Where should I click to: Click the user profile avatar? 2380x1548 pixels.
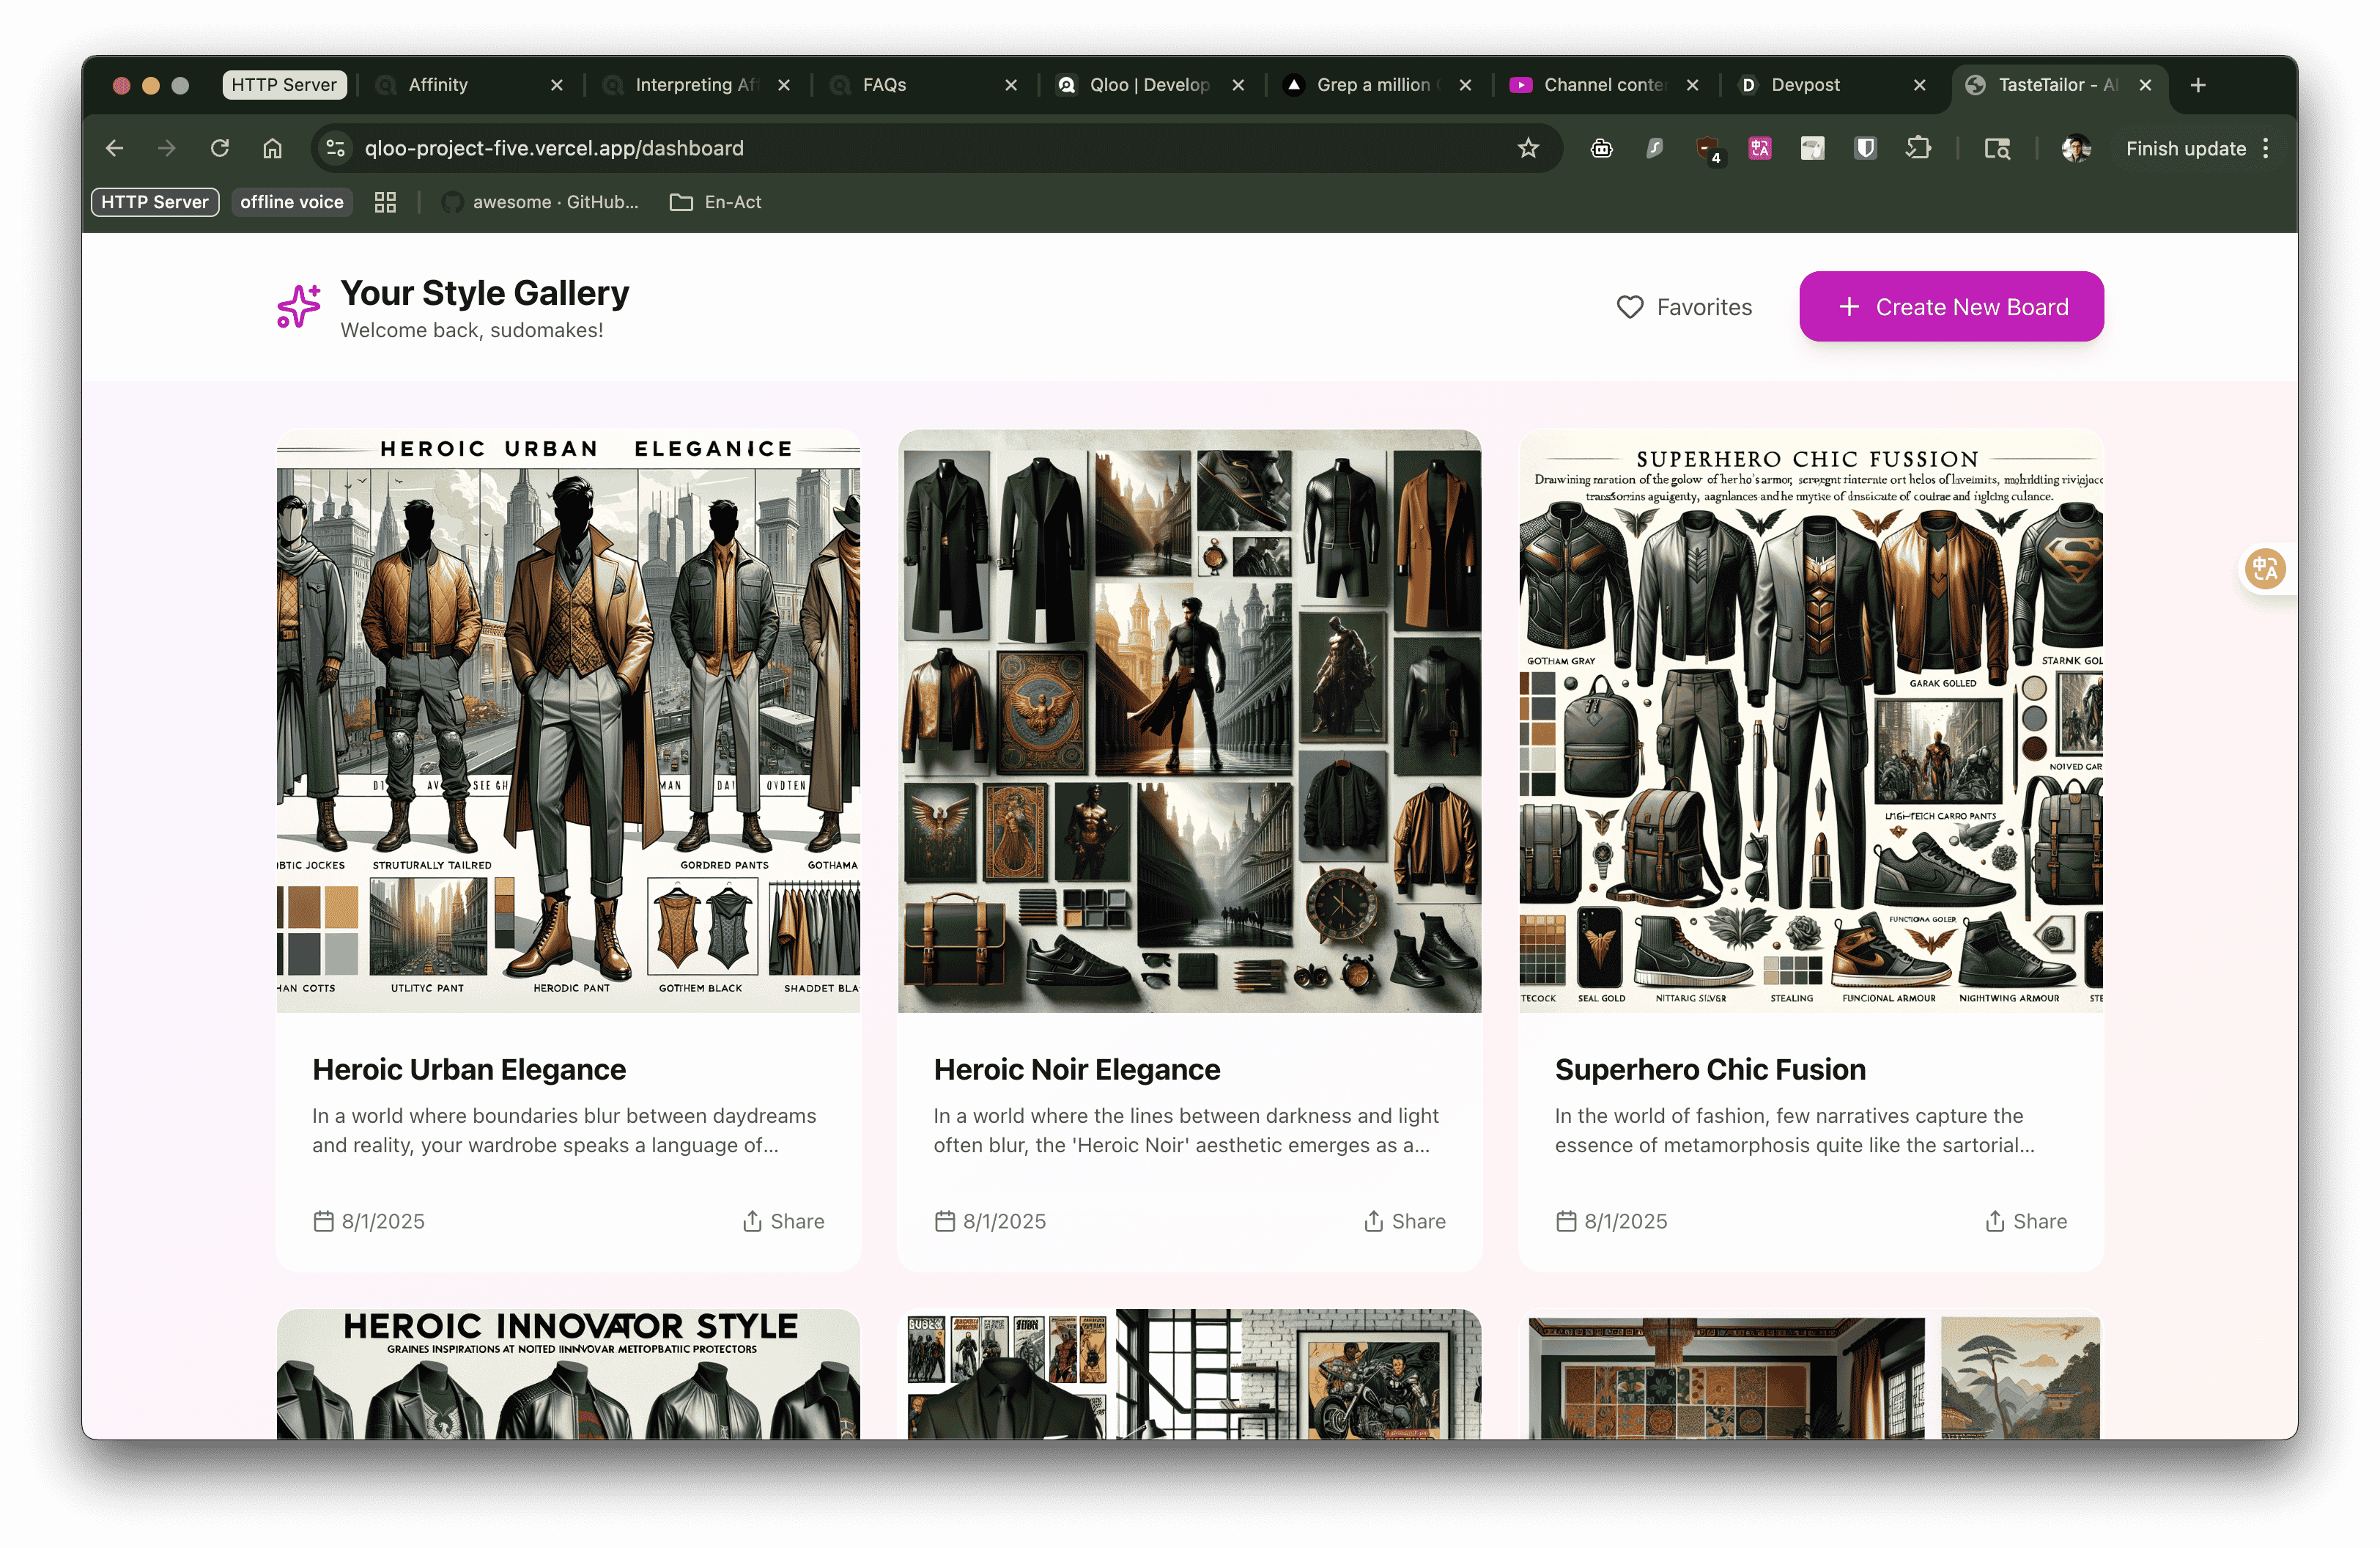tap(2076, 148)
